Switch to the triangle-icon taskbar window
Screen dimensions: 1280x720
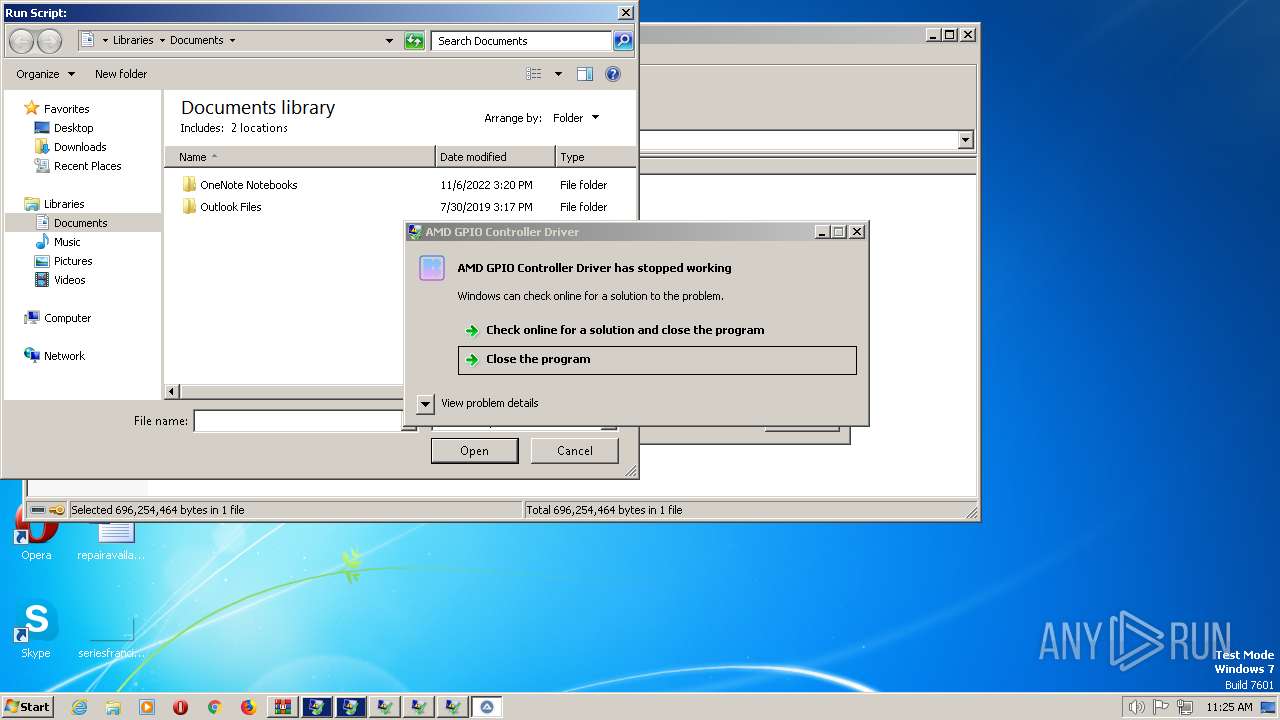486,707
